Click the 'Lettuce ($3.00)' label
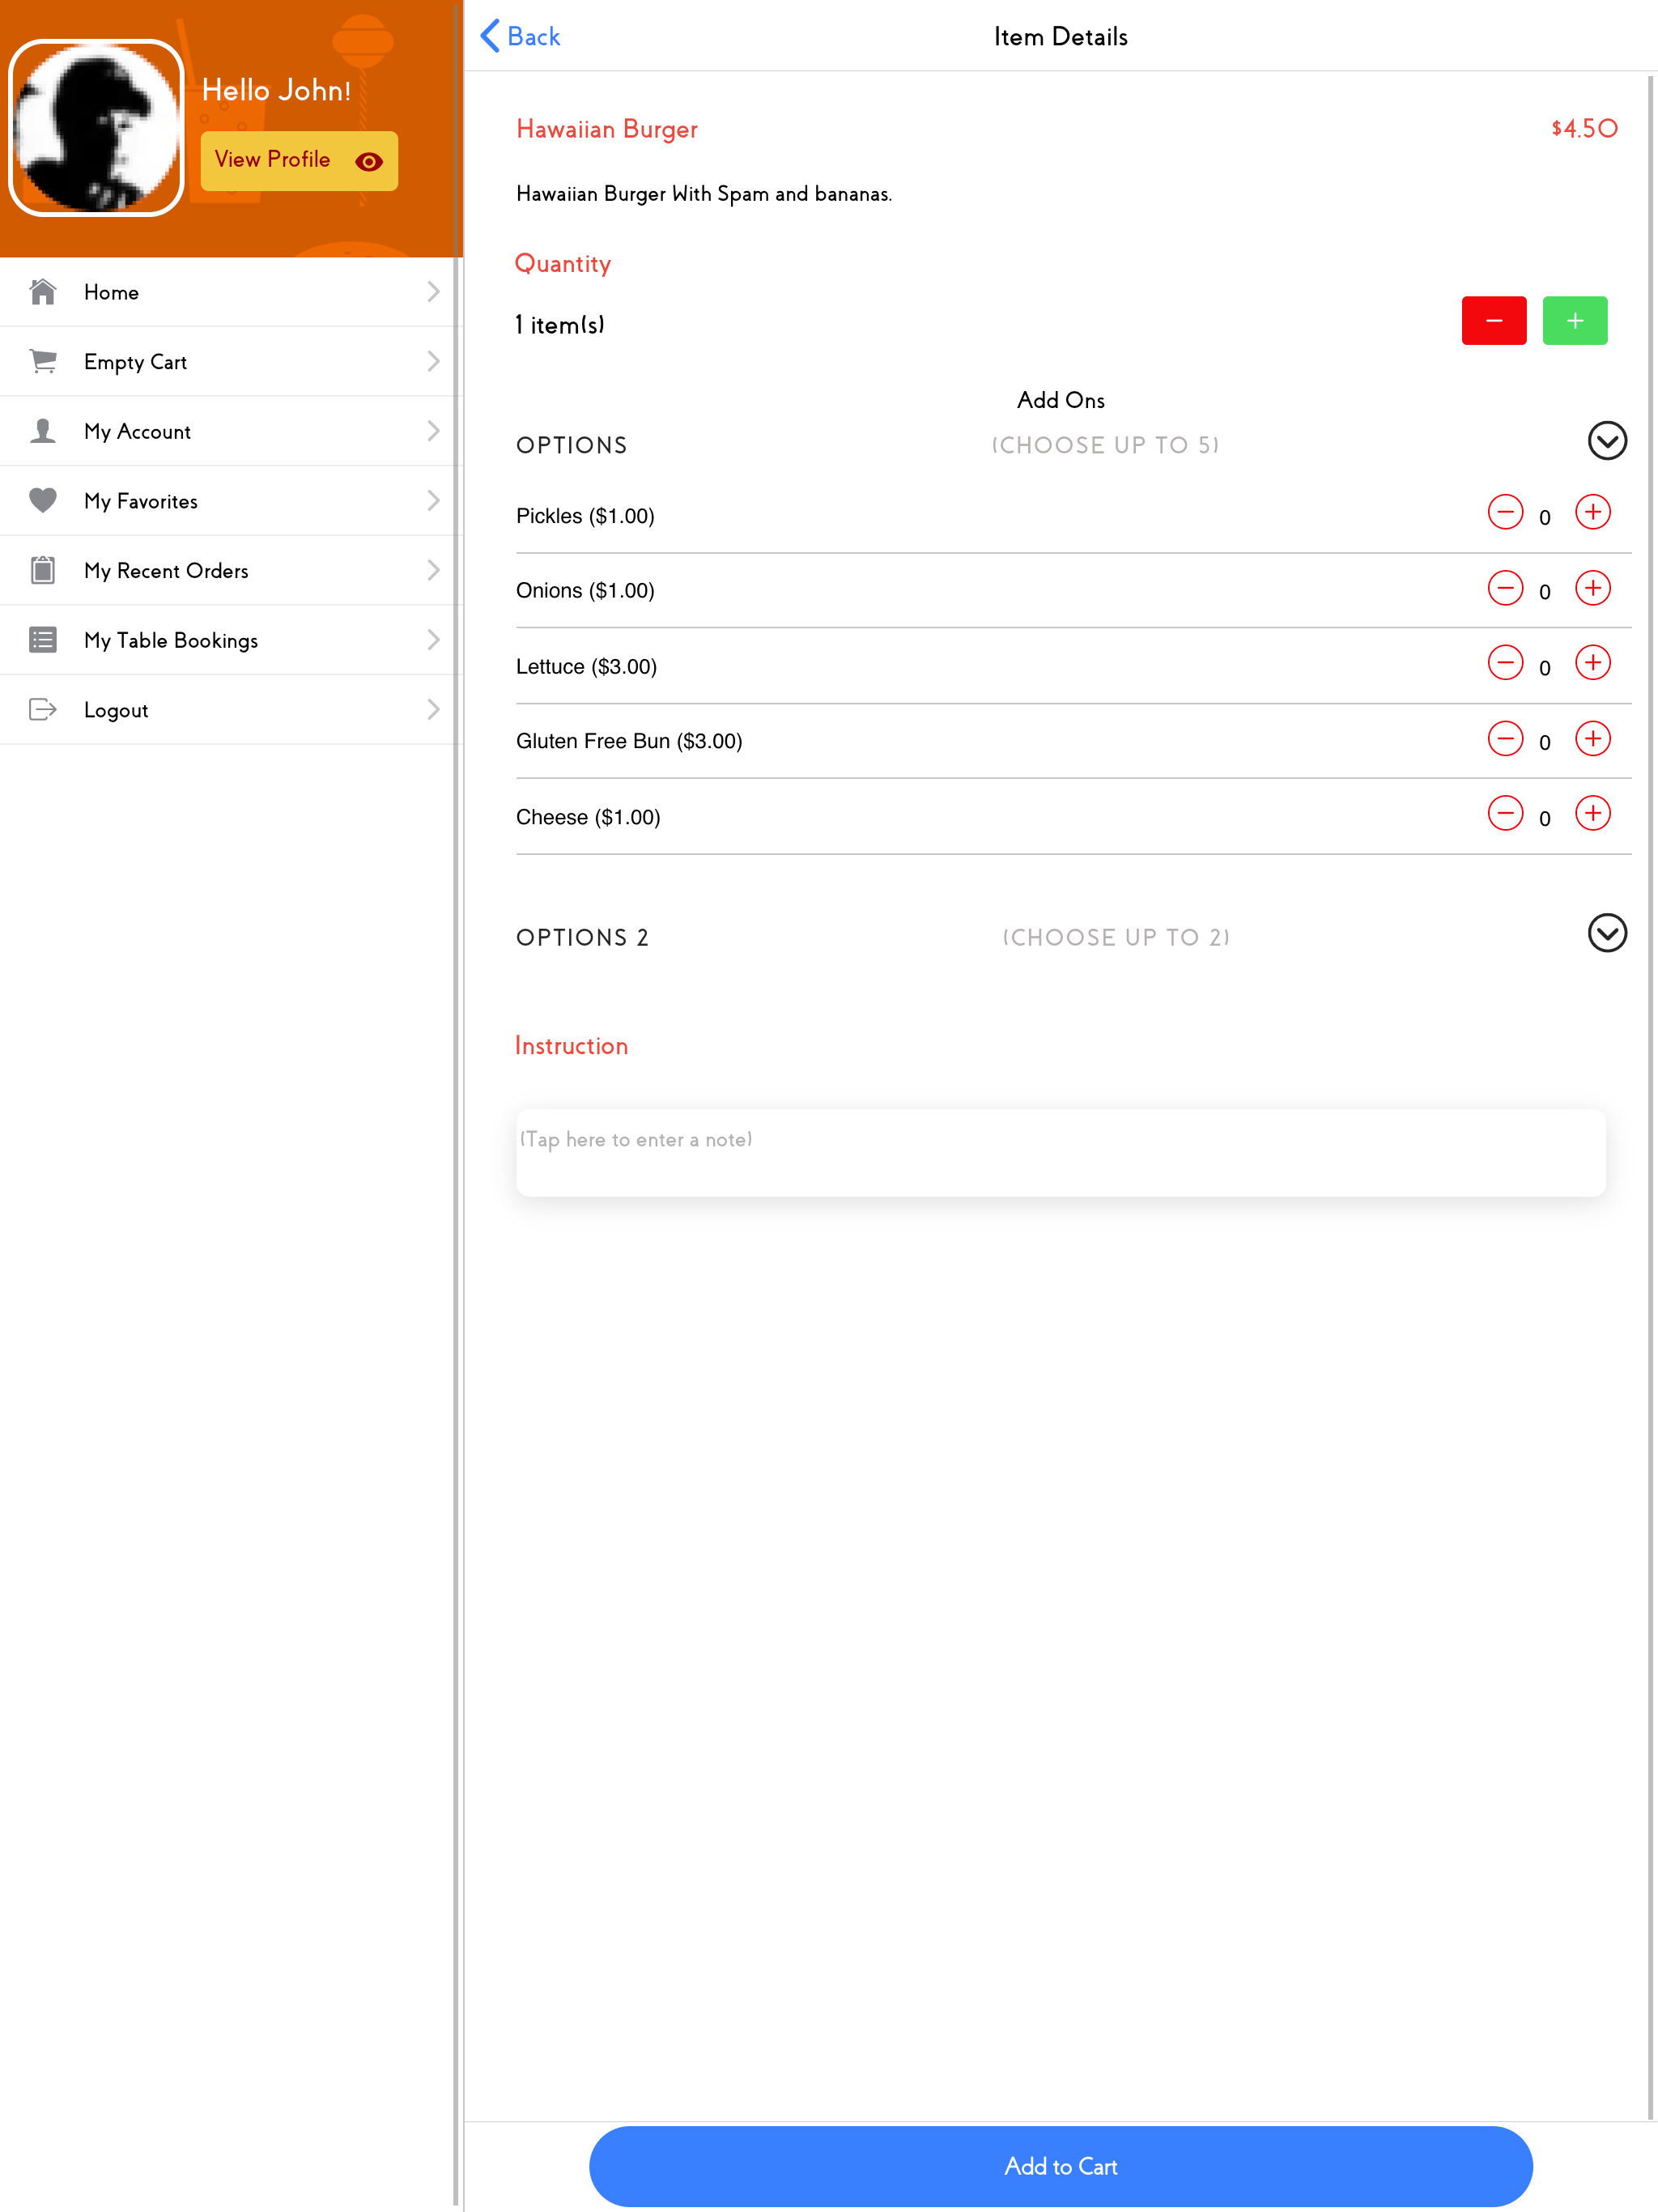This screenshot has width=1658, height=2212. coord(586,667)
